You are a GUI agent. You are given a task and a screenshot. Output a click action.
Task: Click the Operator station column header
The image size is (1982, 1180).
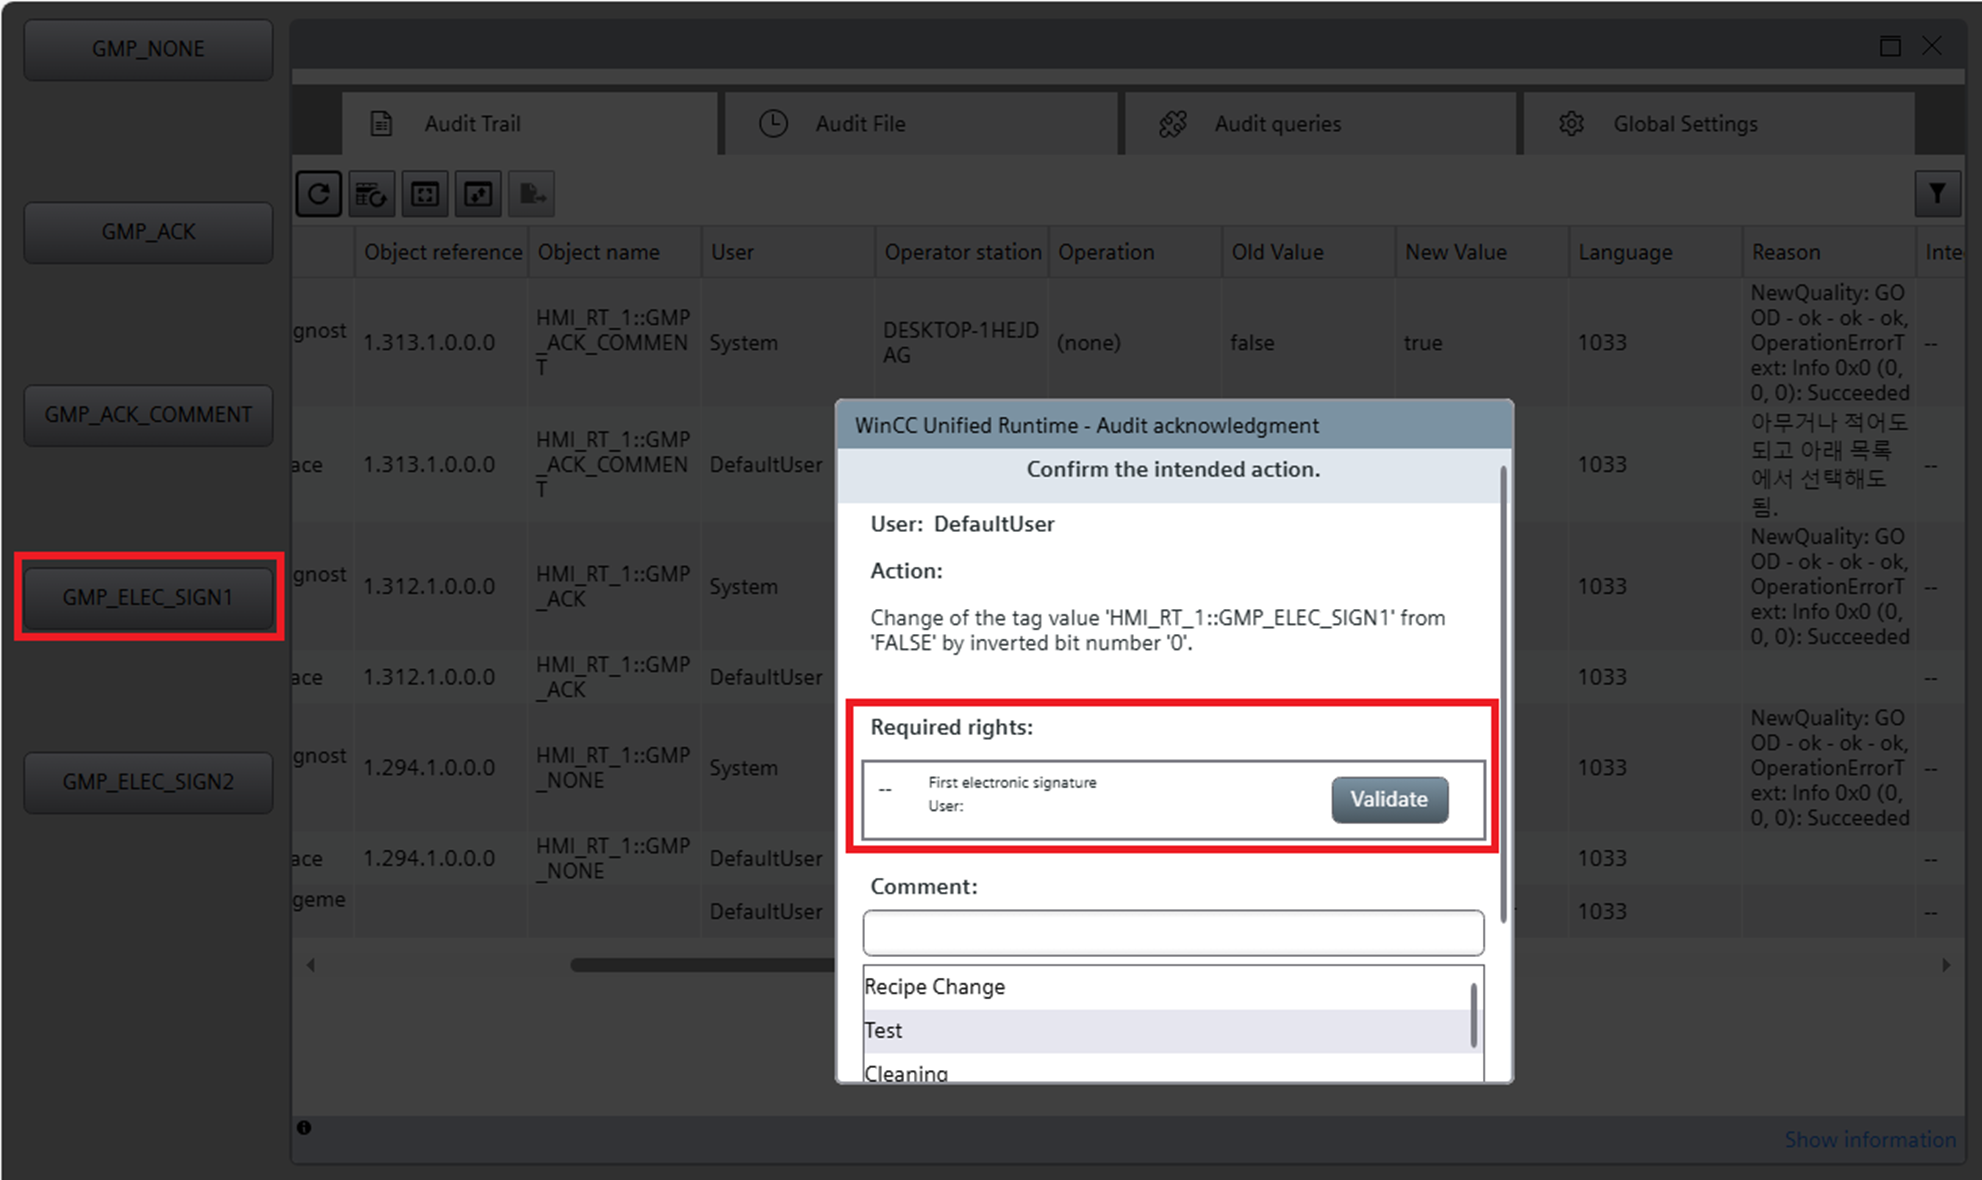coord(962,252)
